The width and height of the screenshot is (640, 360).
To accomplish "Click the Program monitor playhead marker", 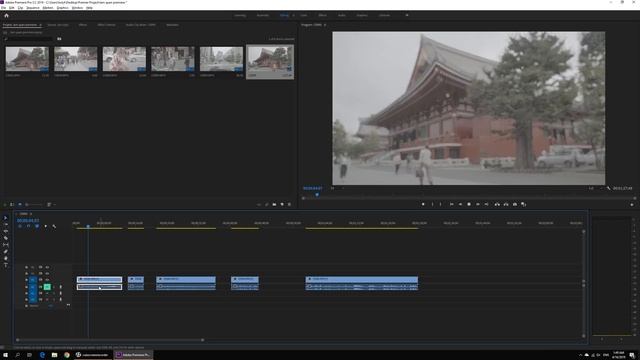I will [x=317, y=195].
